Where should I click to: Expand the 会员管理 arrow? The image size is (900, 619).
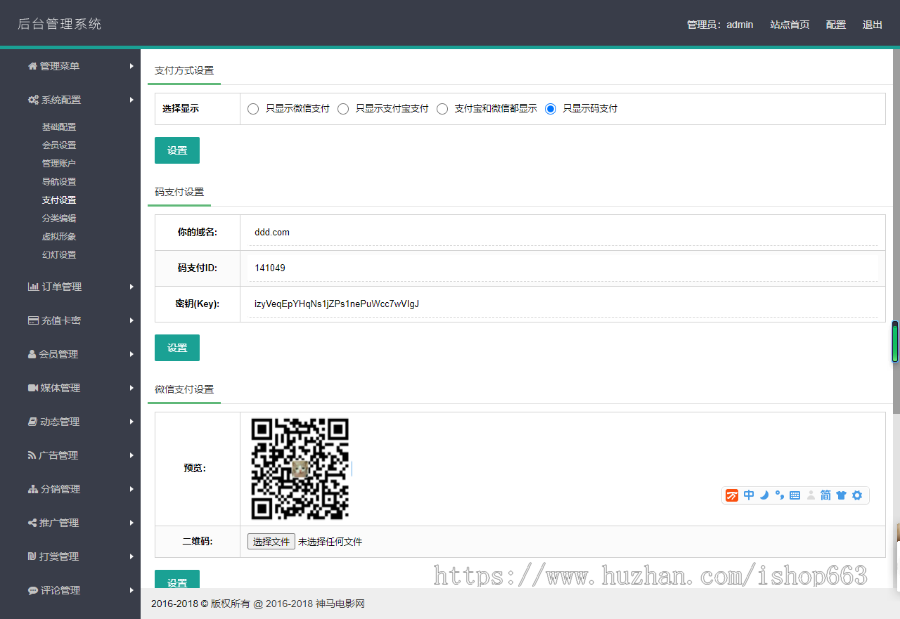point(131,354)
